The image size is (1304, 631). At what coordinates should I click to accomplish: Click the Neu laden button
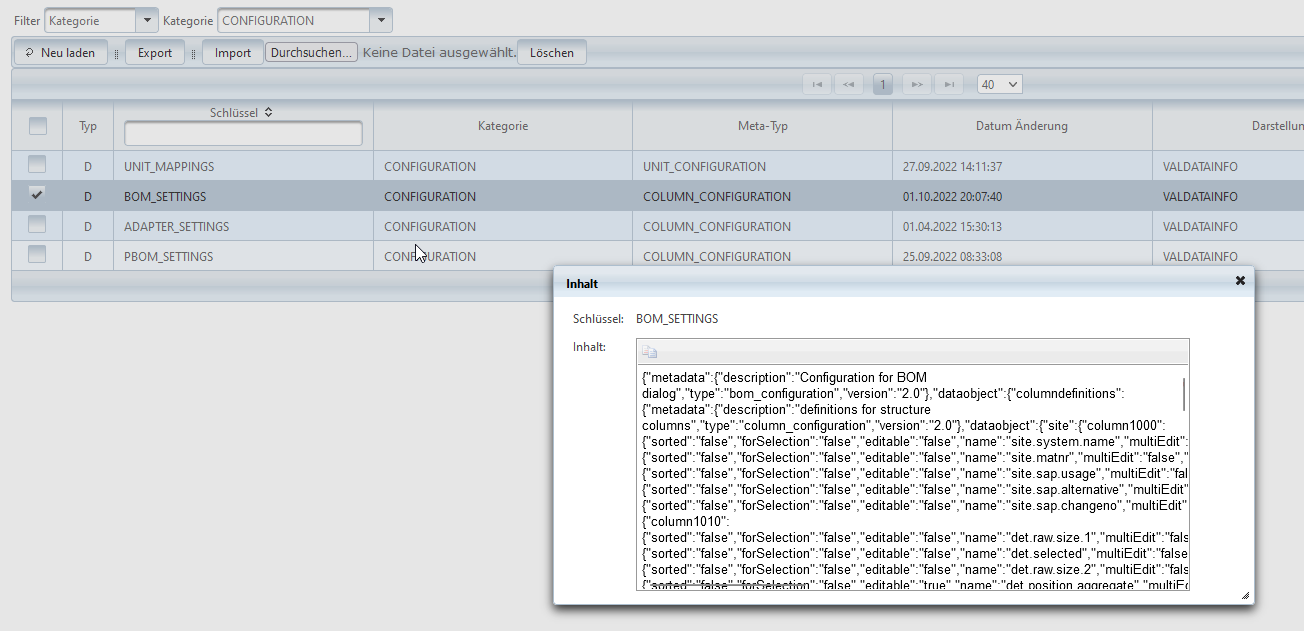pyautogui.click(x=60, y=53)
